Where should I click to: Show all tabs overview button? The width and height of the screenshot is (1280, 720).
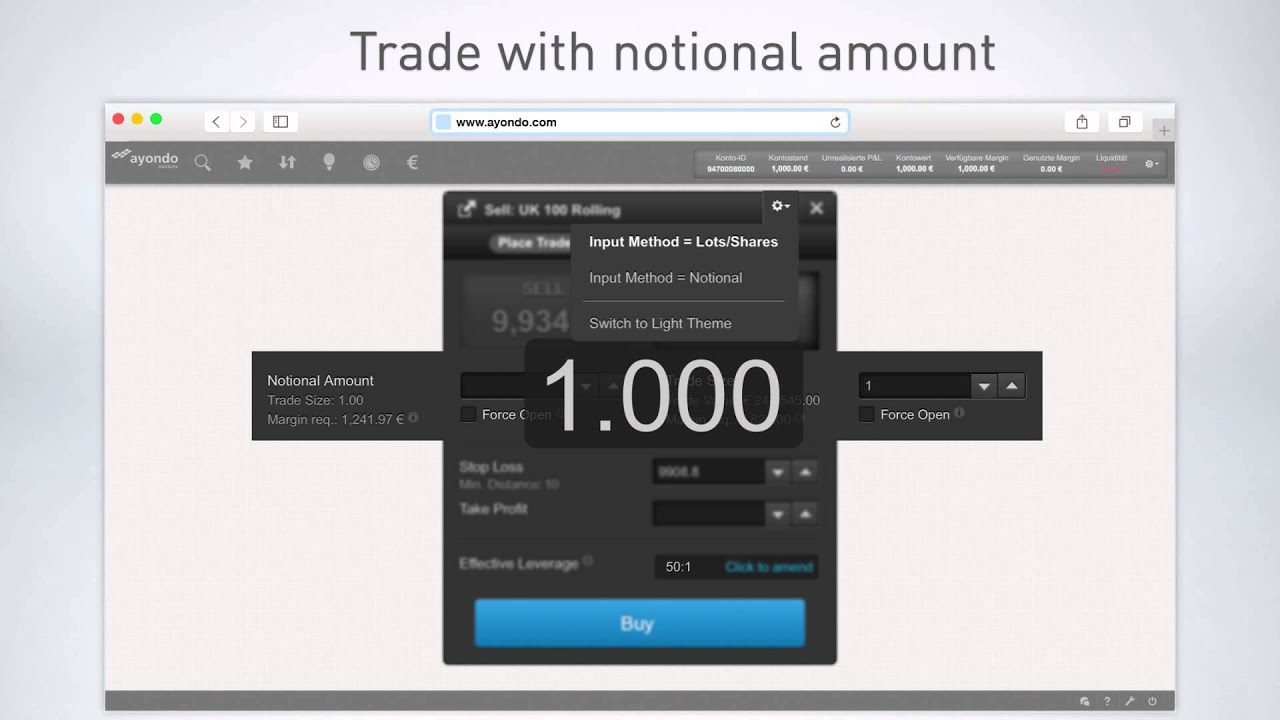click(x=1124, y=122)
